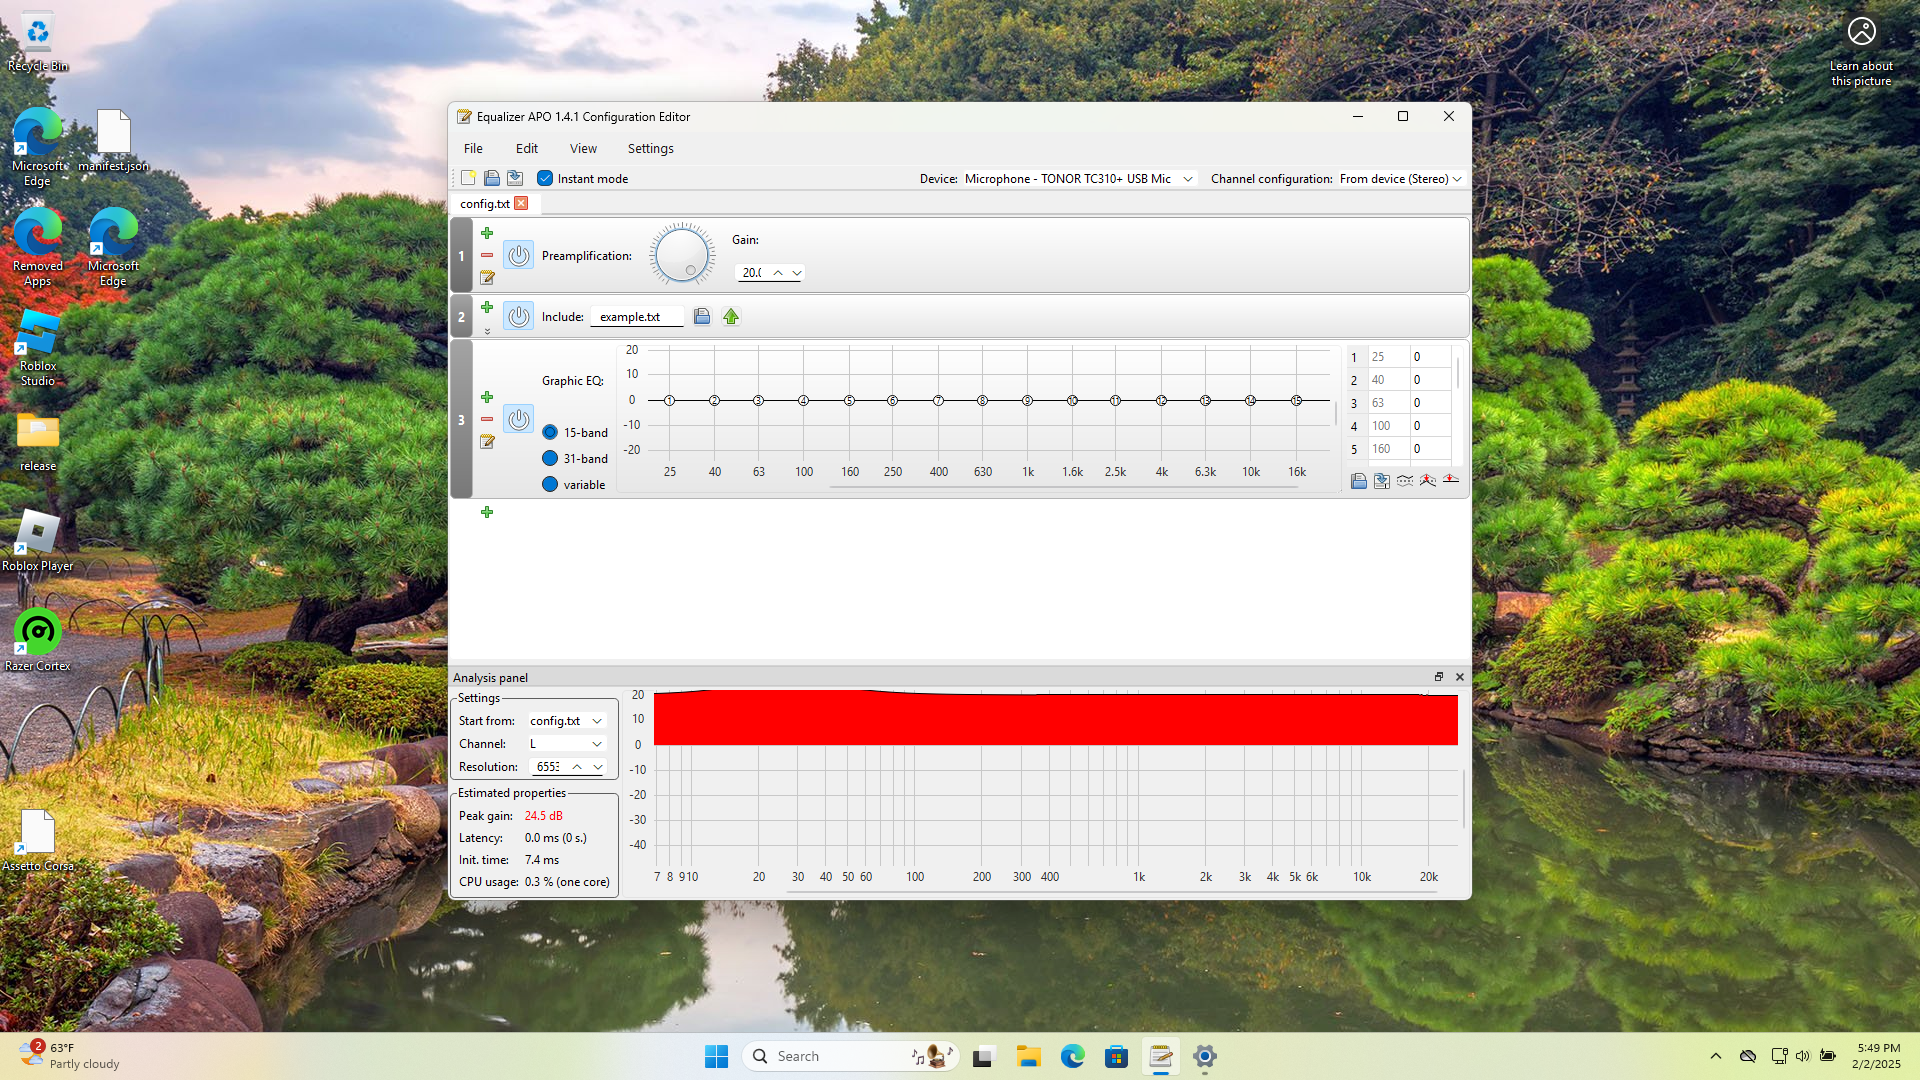
Task: Click the invert response icon under EQ table
Action: (x=1405, y=481)
